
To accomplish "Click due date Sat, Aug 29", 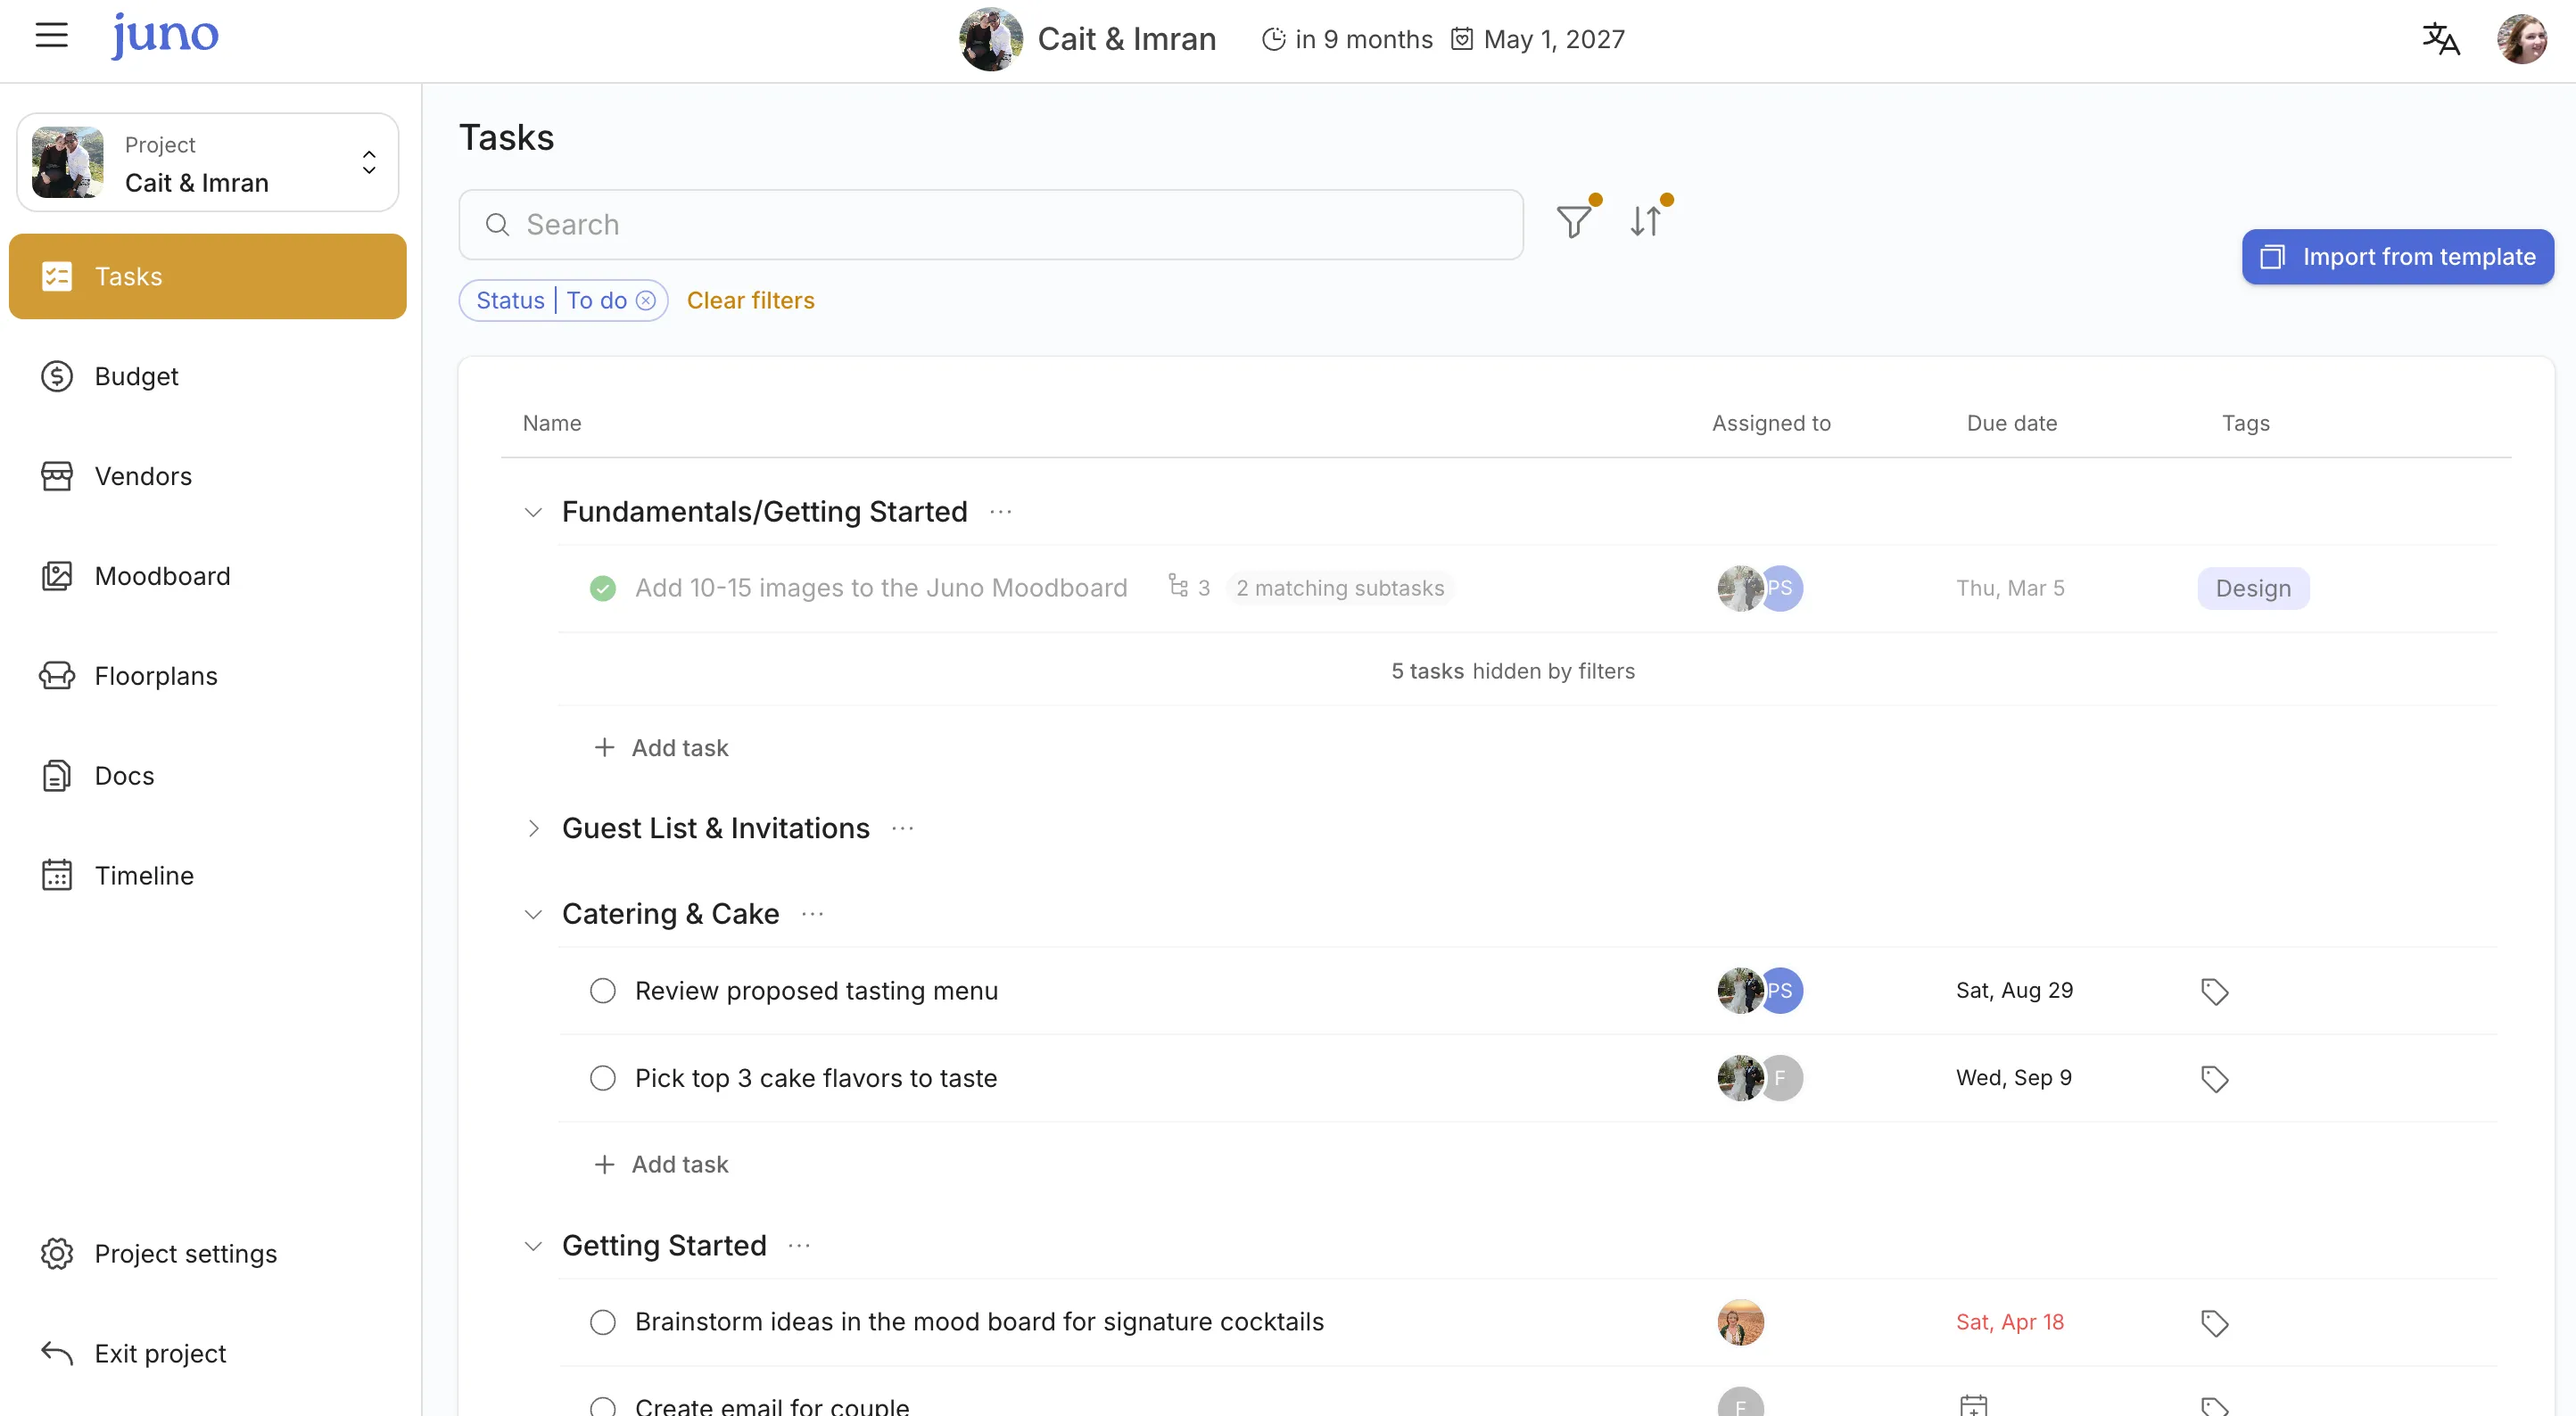I will point(2014,990).
